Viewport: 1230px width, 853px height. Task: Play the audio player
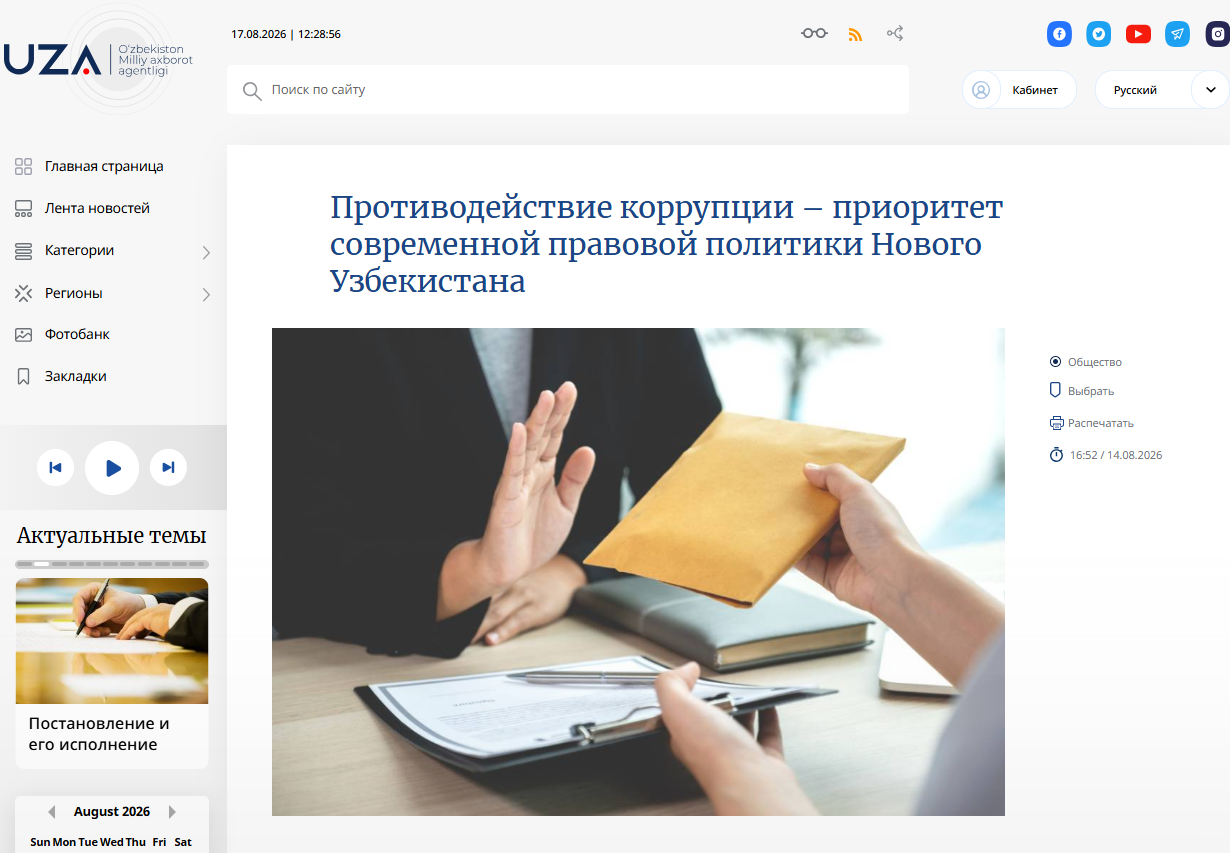tap(112, 468)
